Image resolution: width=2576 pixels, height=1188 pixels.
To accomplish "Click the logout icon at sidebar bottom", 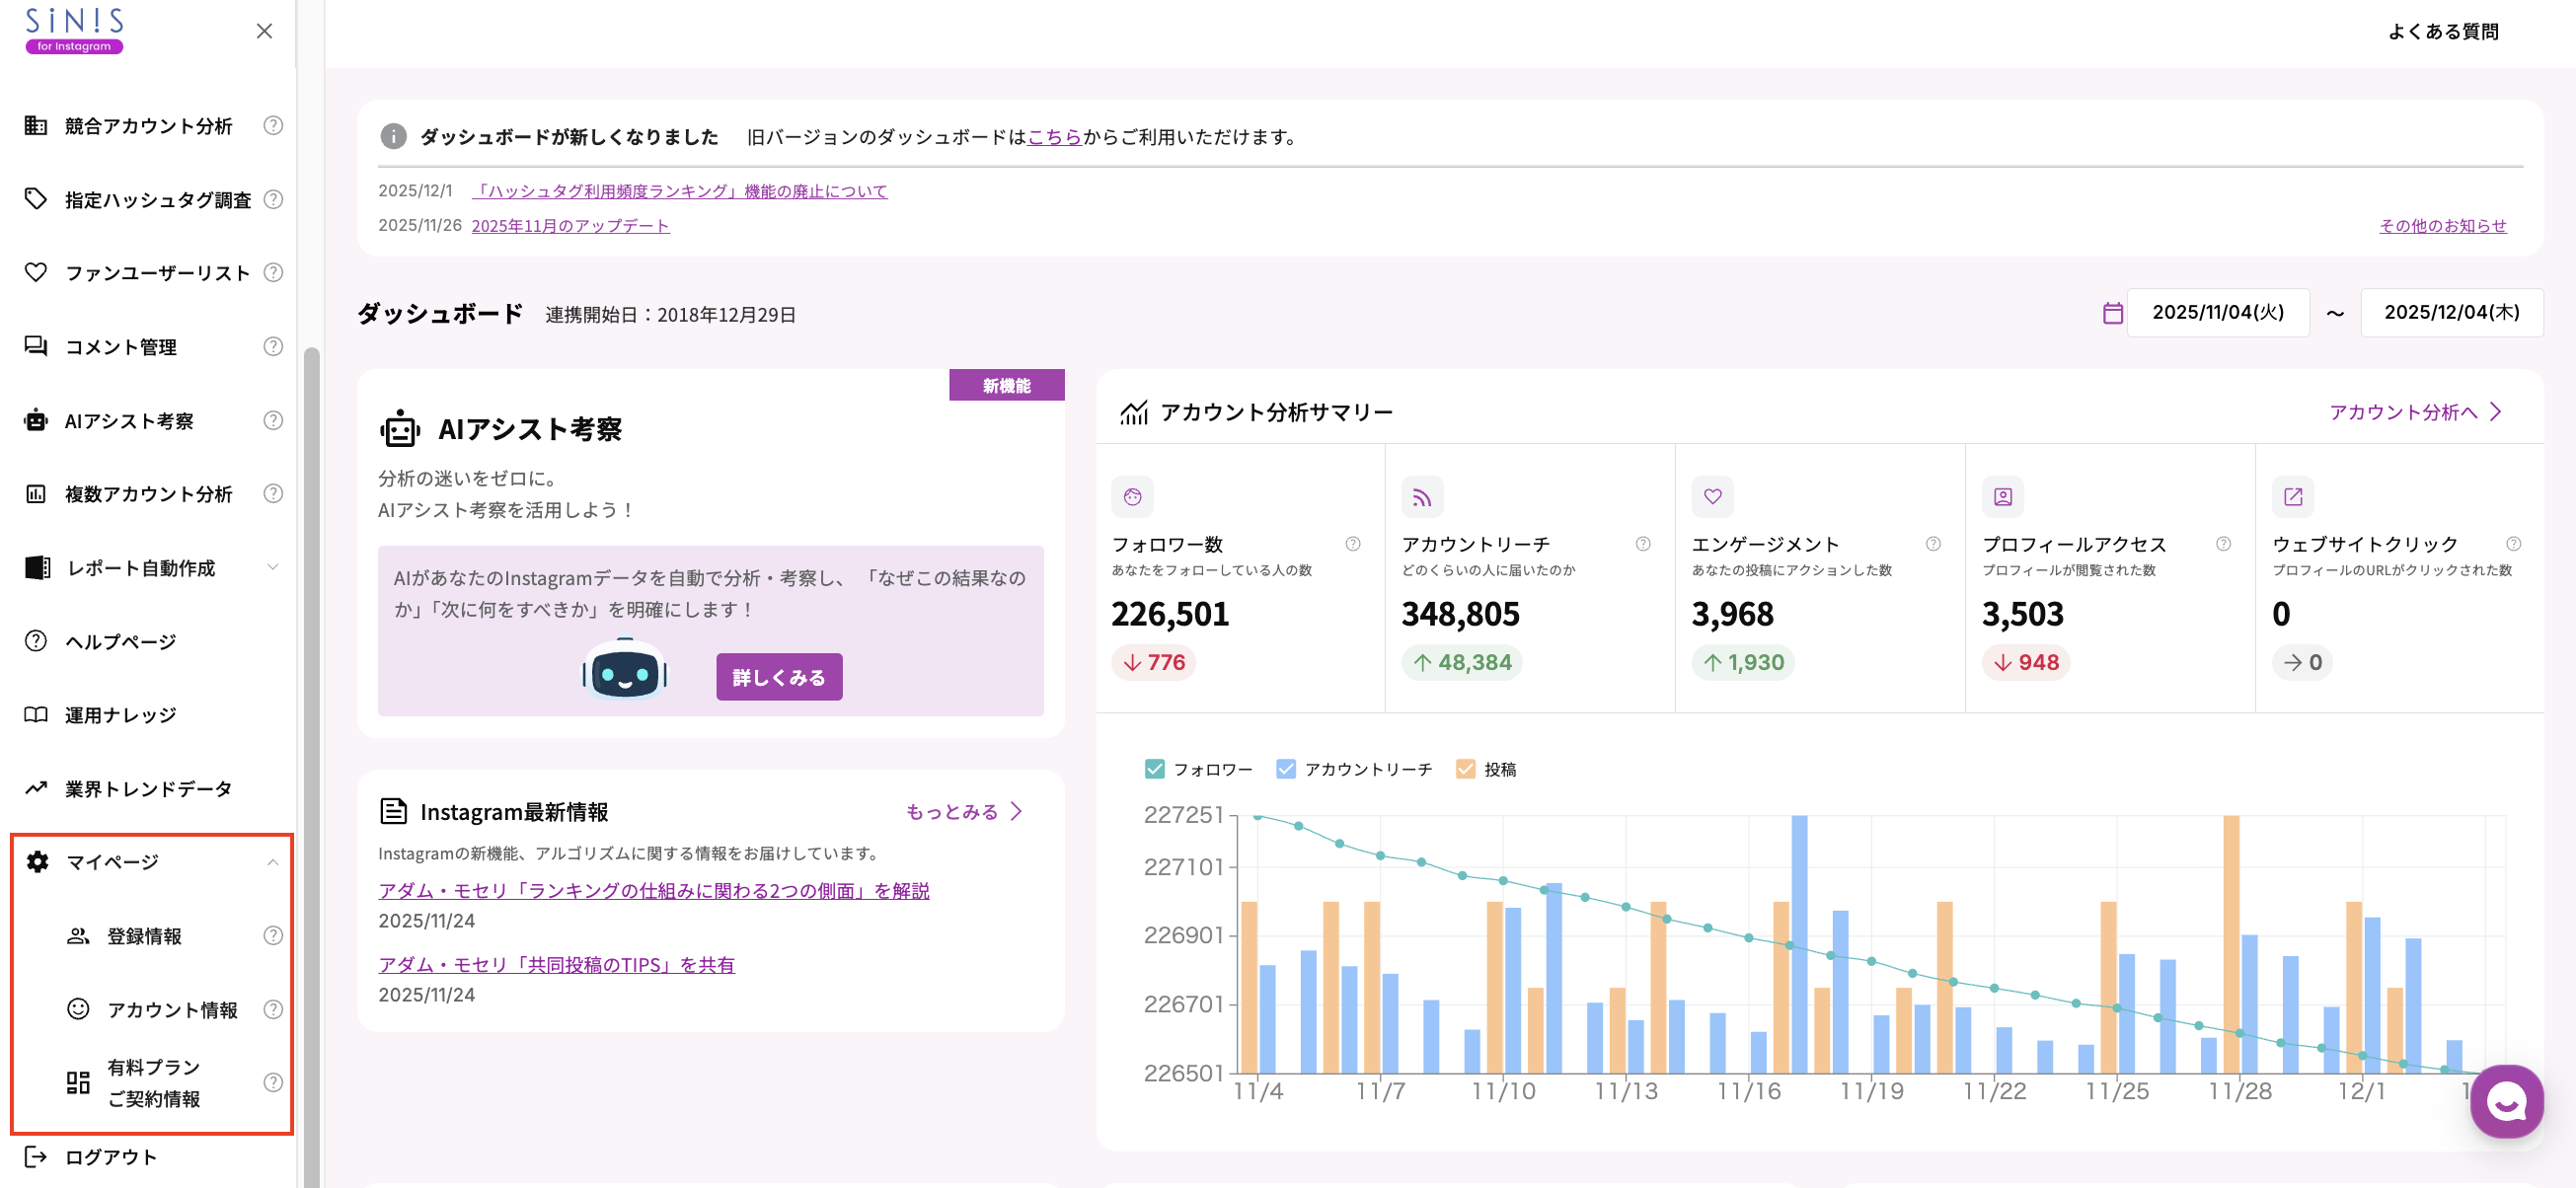I will coord(36,1157).
